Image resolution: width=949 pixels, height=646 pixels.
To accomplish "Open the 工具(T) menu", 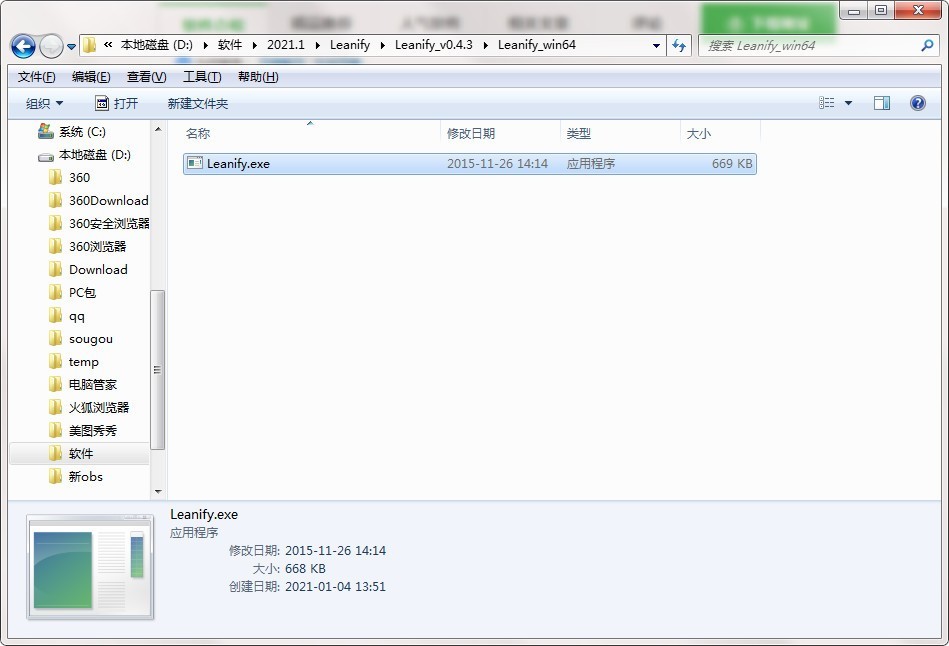I will 201,77.
